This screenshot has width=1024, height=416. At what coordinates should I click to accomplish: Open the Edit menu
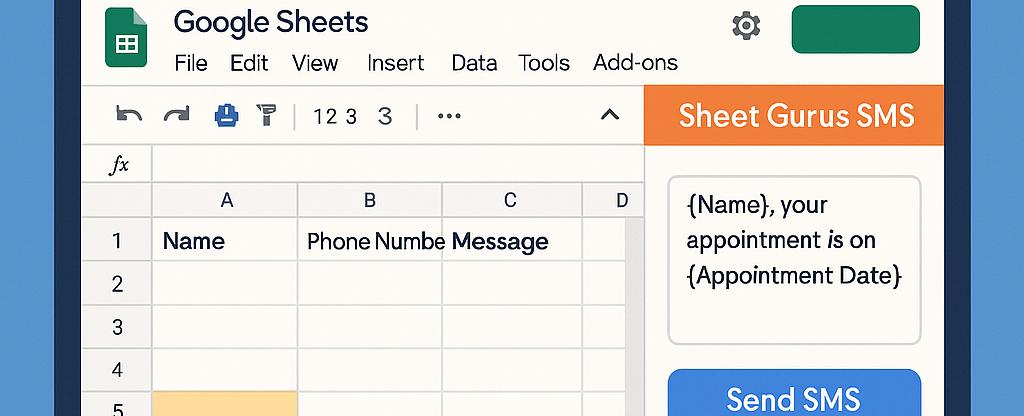tap(249, 63)
